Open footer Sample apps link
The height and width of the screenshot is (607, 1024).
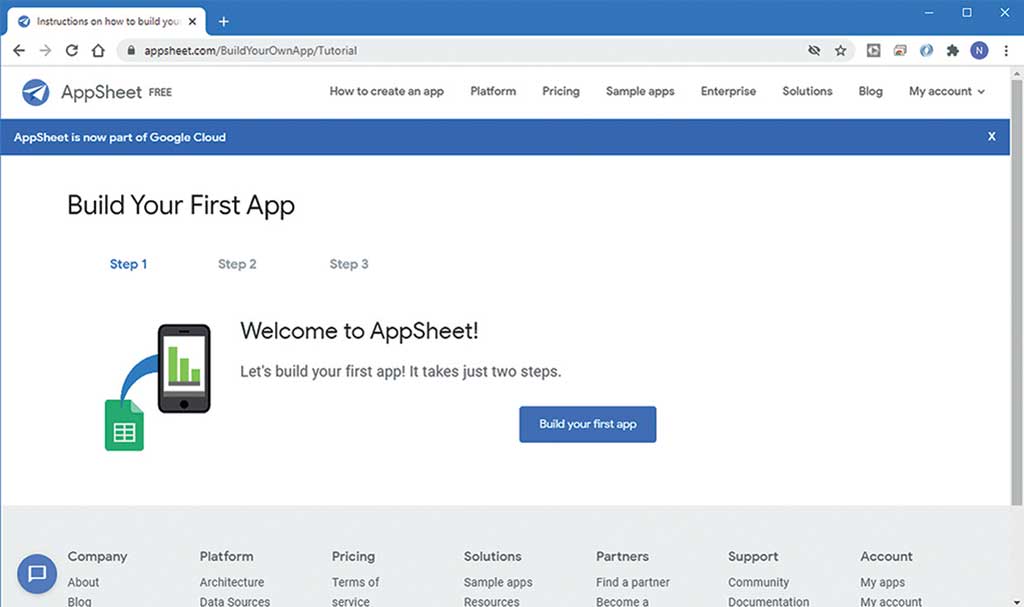pyautogui.click(x=498, y=582)
